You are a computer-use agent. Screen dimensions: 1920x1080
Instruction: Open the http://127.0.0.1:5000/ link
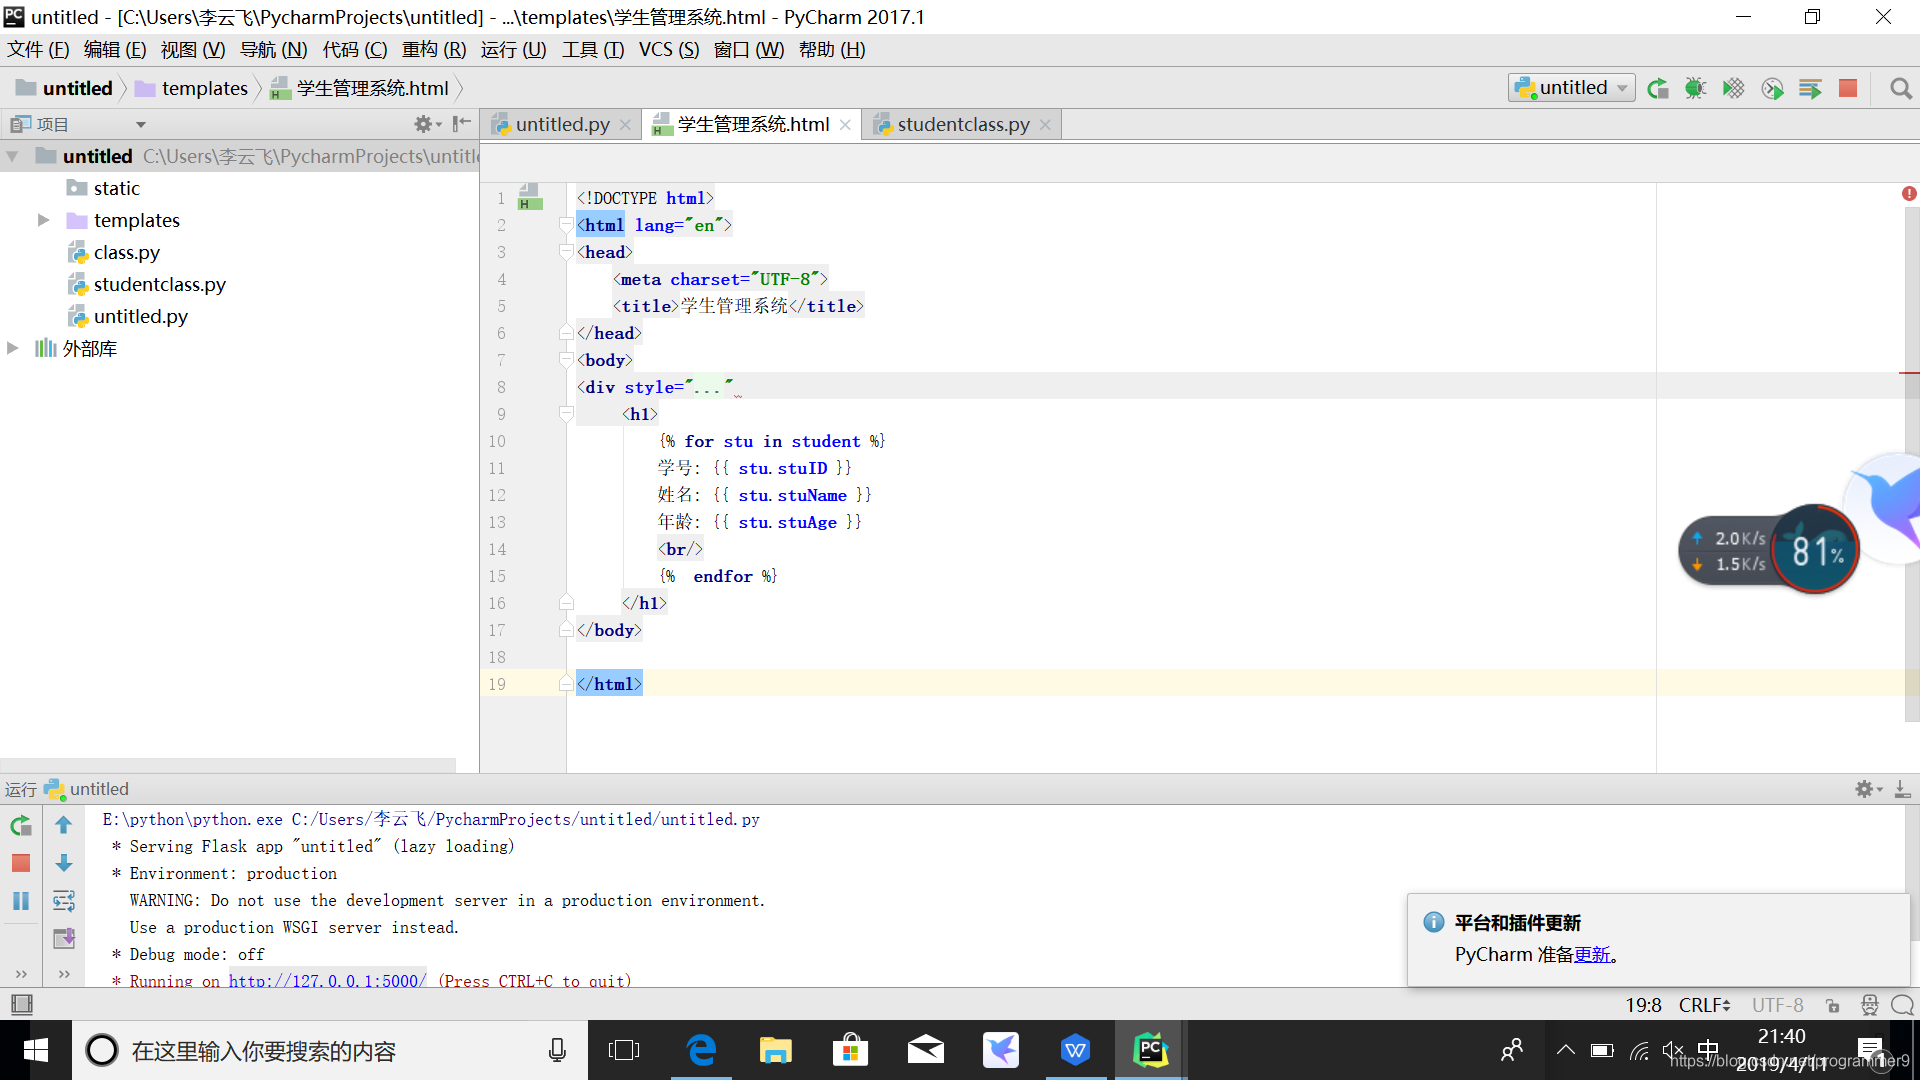click(x=327, y=981)
